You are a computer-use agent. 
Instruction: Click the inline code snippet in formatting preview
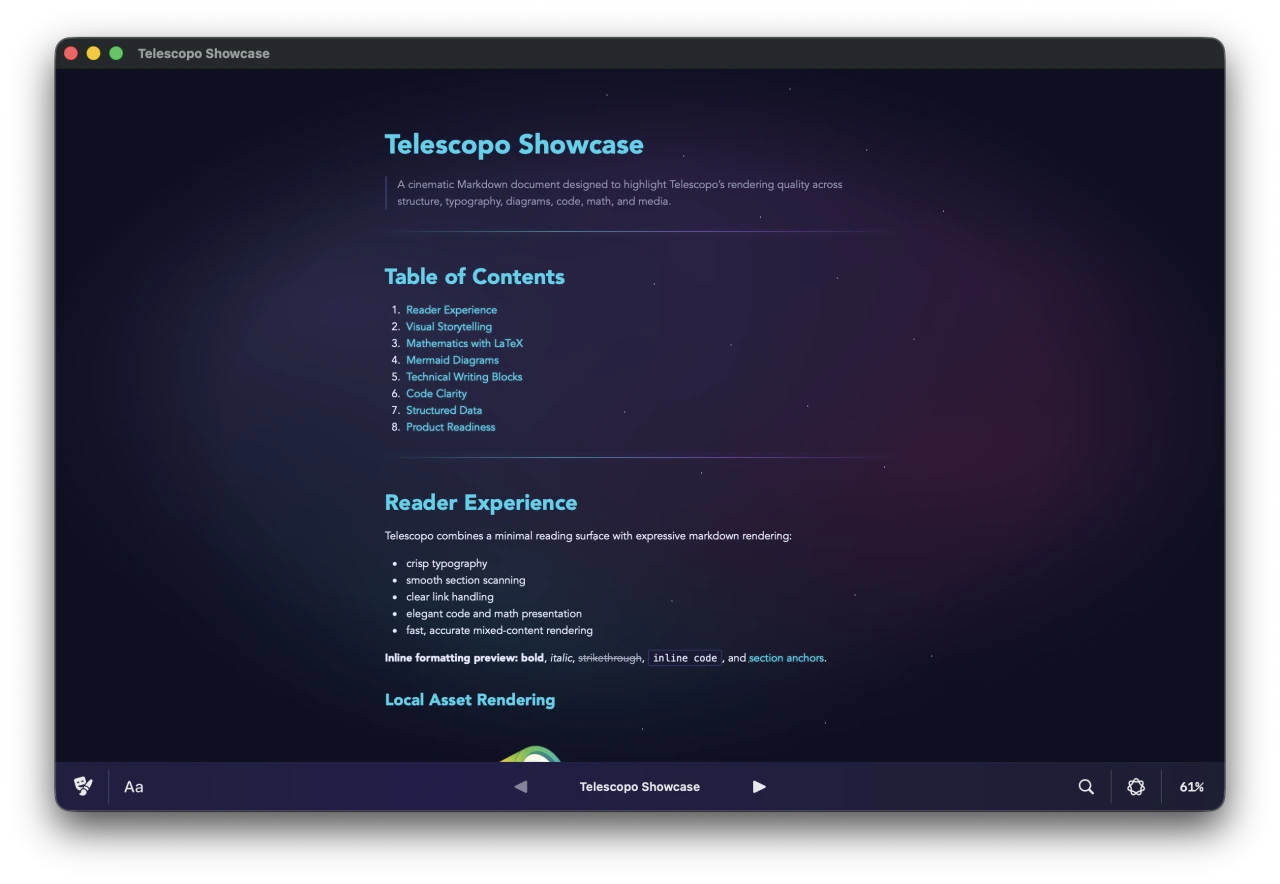click(x=684, y=657)
